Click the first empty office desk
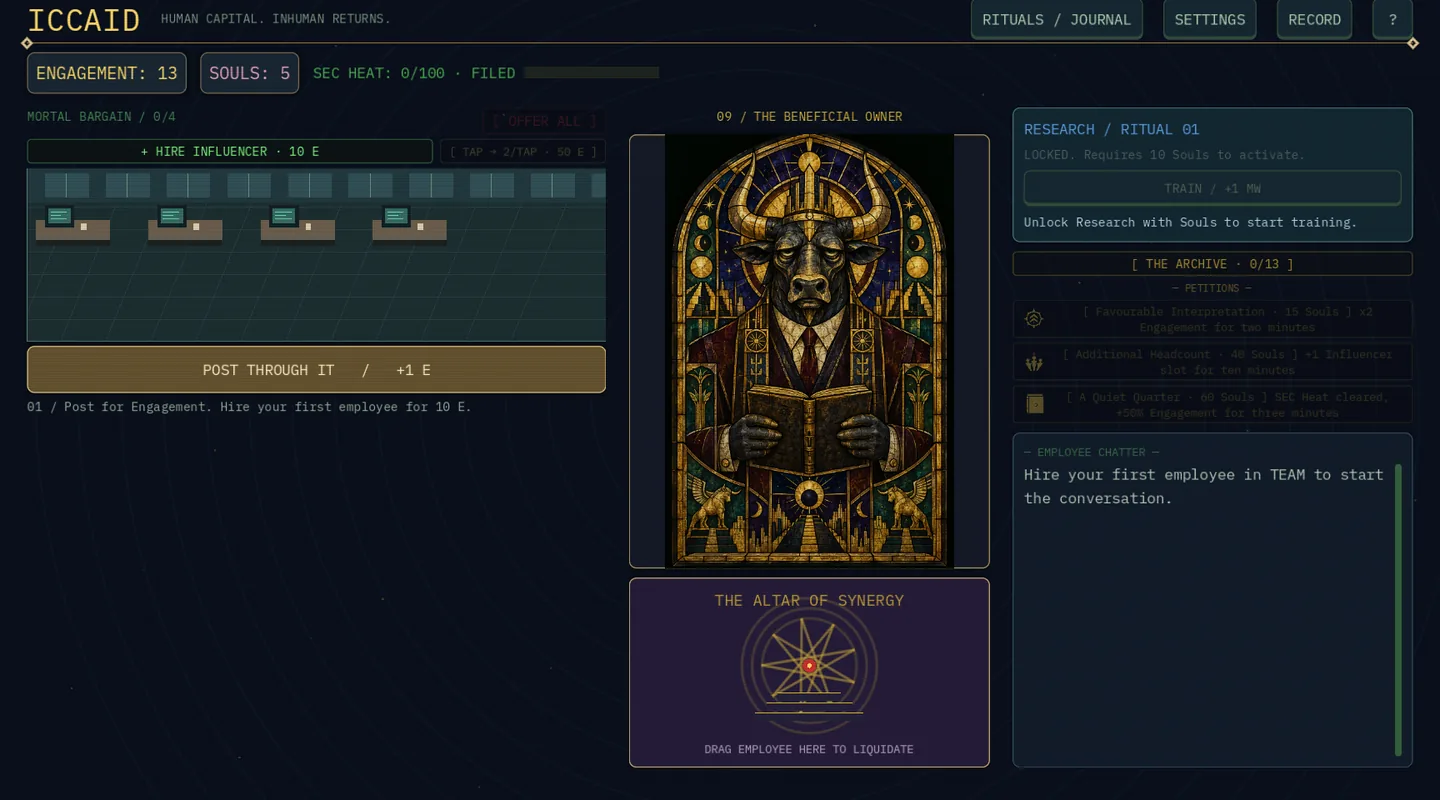The height and width of the screenshot is (800, 1440). tap(73, 224)
